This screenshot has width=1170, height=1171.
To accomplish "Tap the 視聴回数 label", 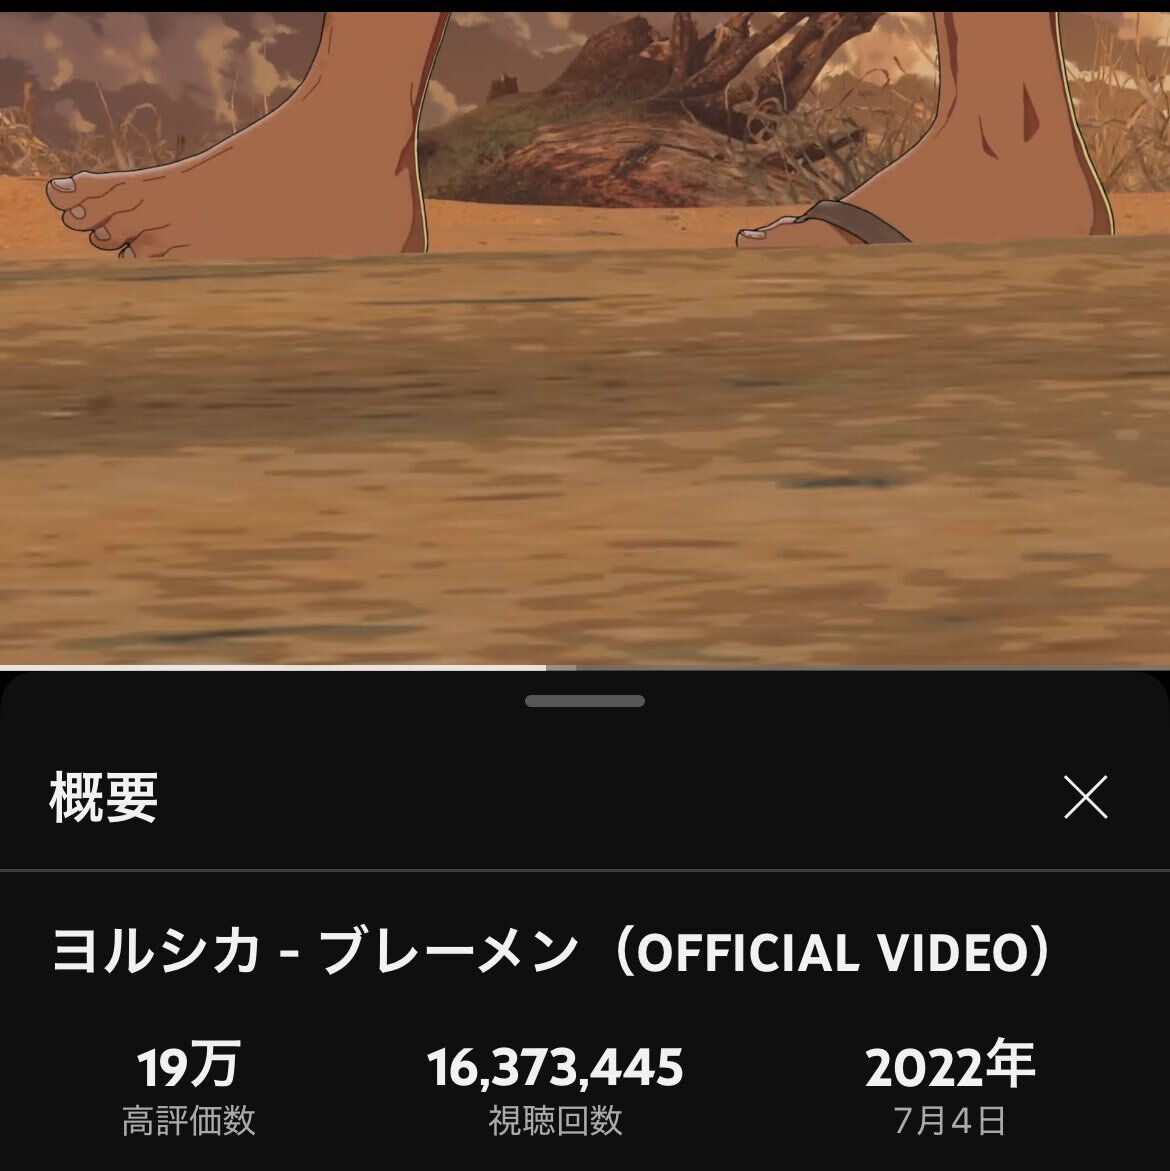I will [555, 1121].
